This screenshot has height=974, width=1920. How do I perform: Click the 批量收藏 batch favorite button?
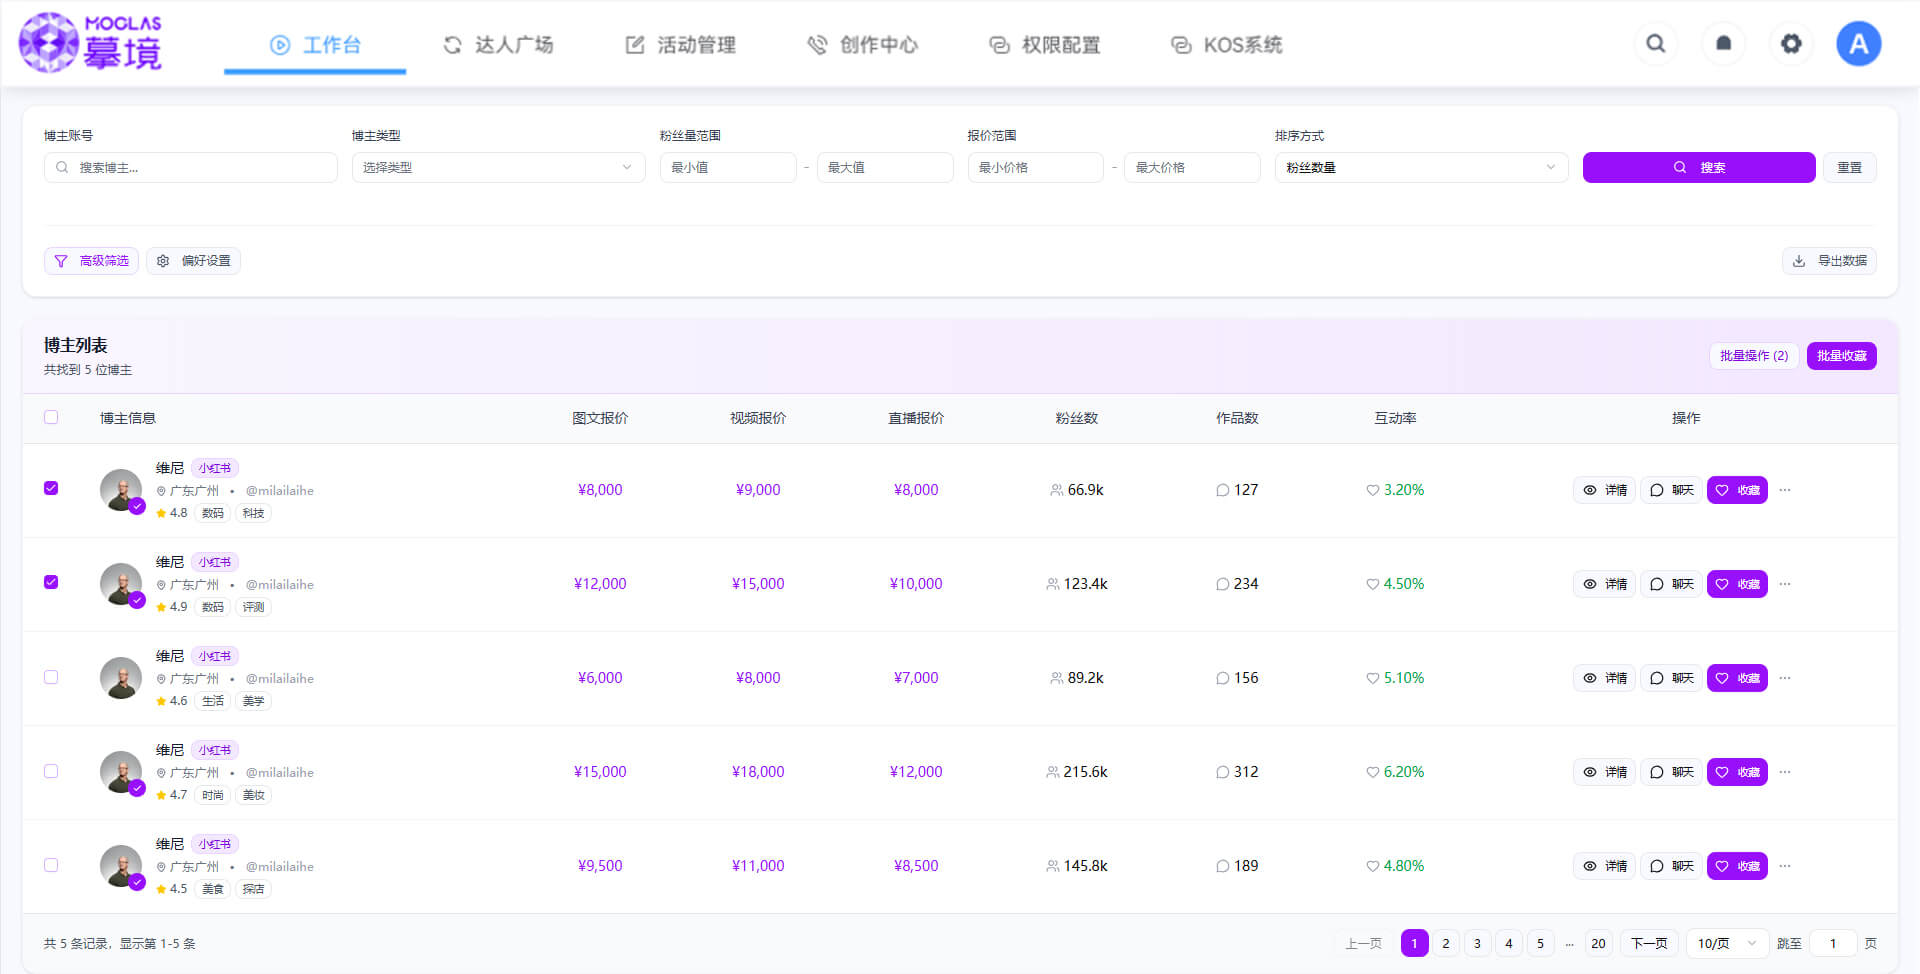tap(1841, 355)
